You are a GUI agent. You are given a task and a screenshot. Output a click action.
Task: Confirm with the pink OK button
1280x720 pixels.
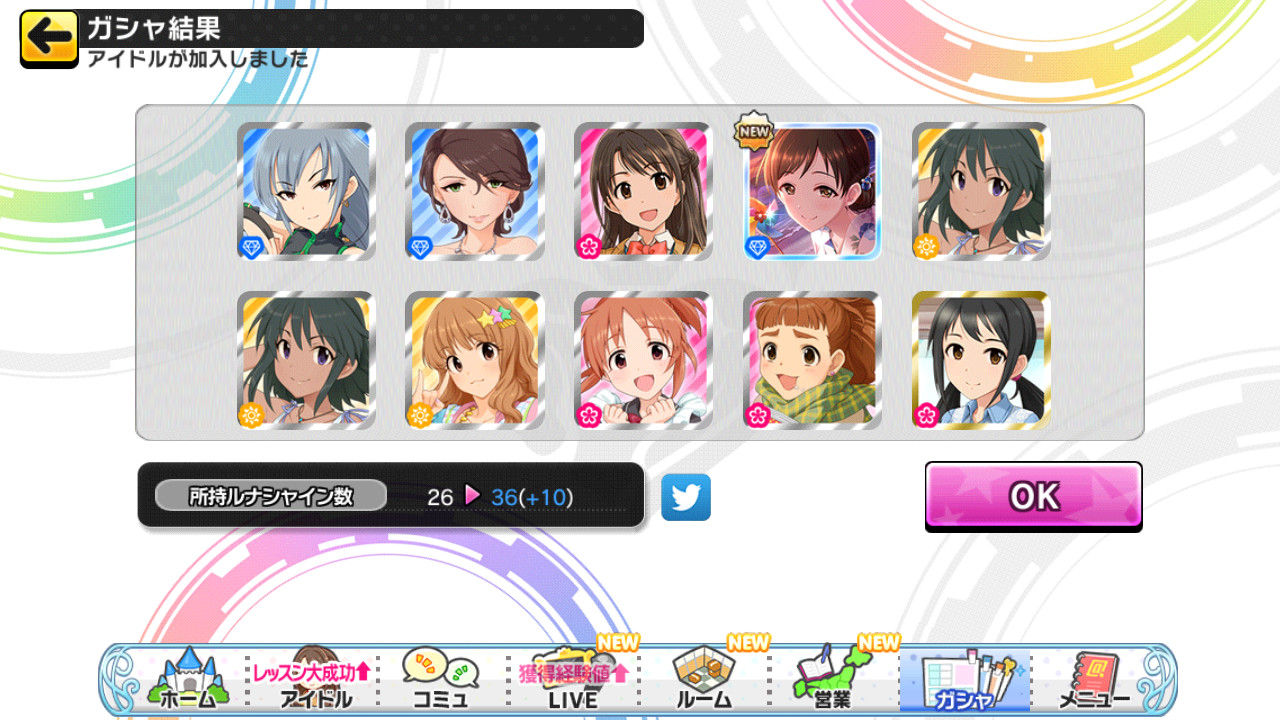pos(1033,496)
